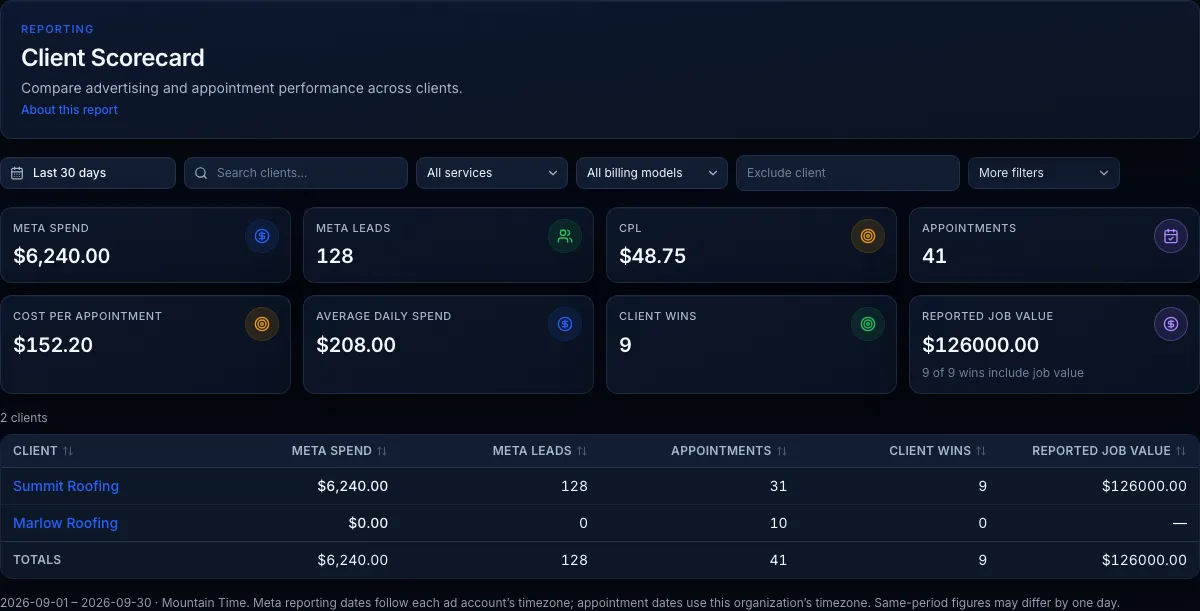Sort by Meta Leads column header
This screenshot has width=1200, height=611.
click(x=540, y=451)
